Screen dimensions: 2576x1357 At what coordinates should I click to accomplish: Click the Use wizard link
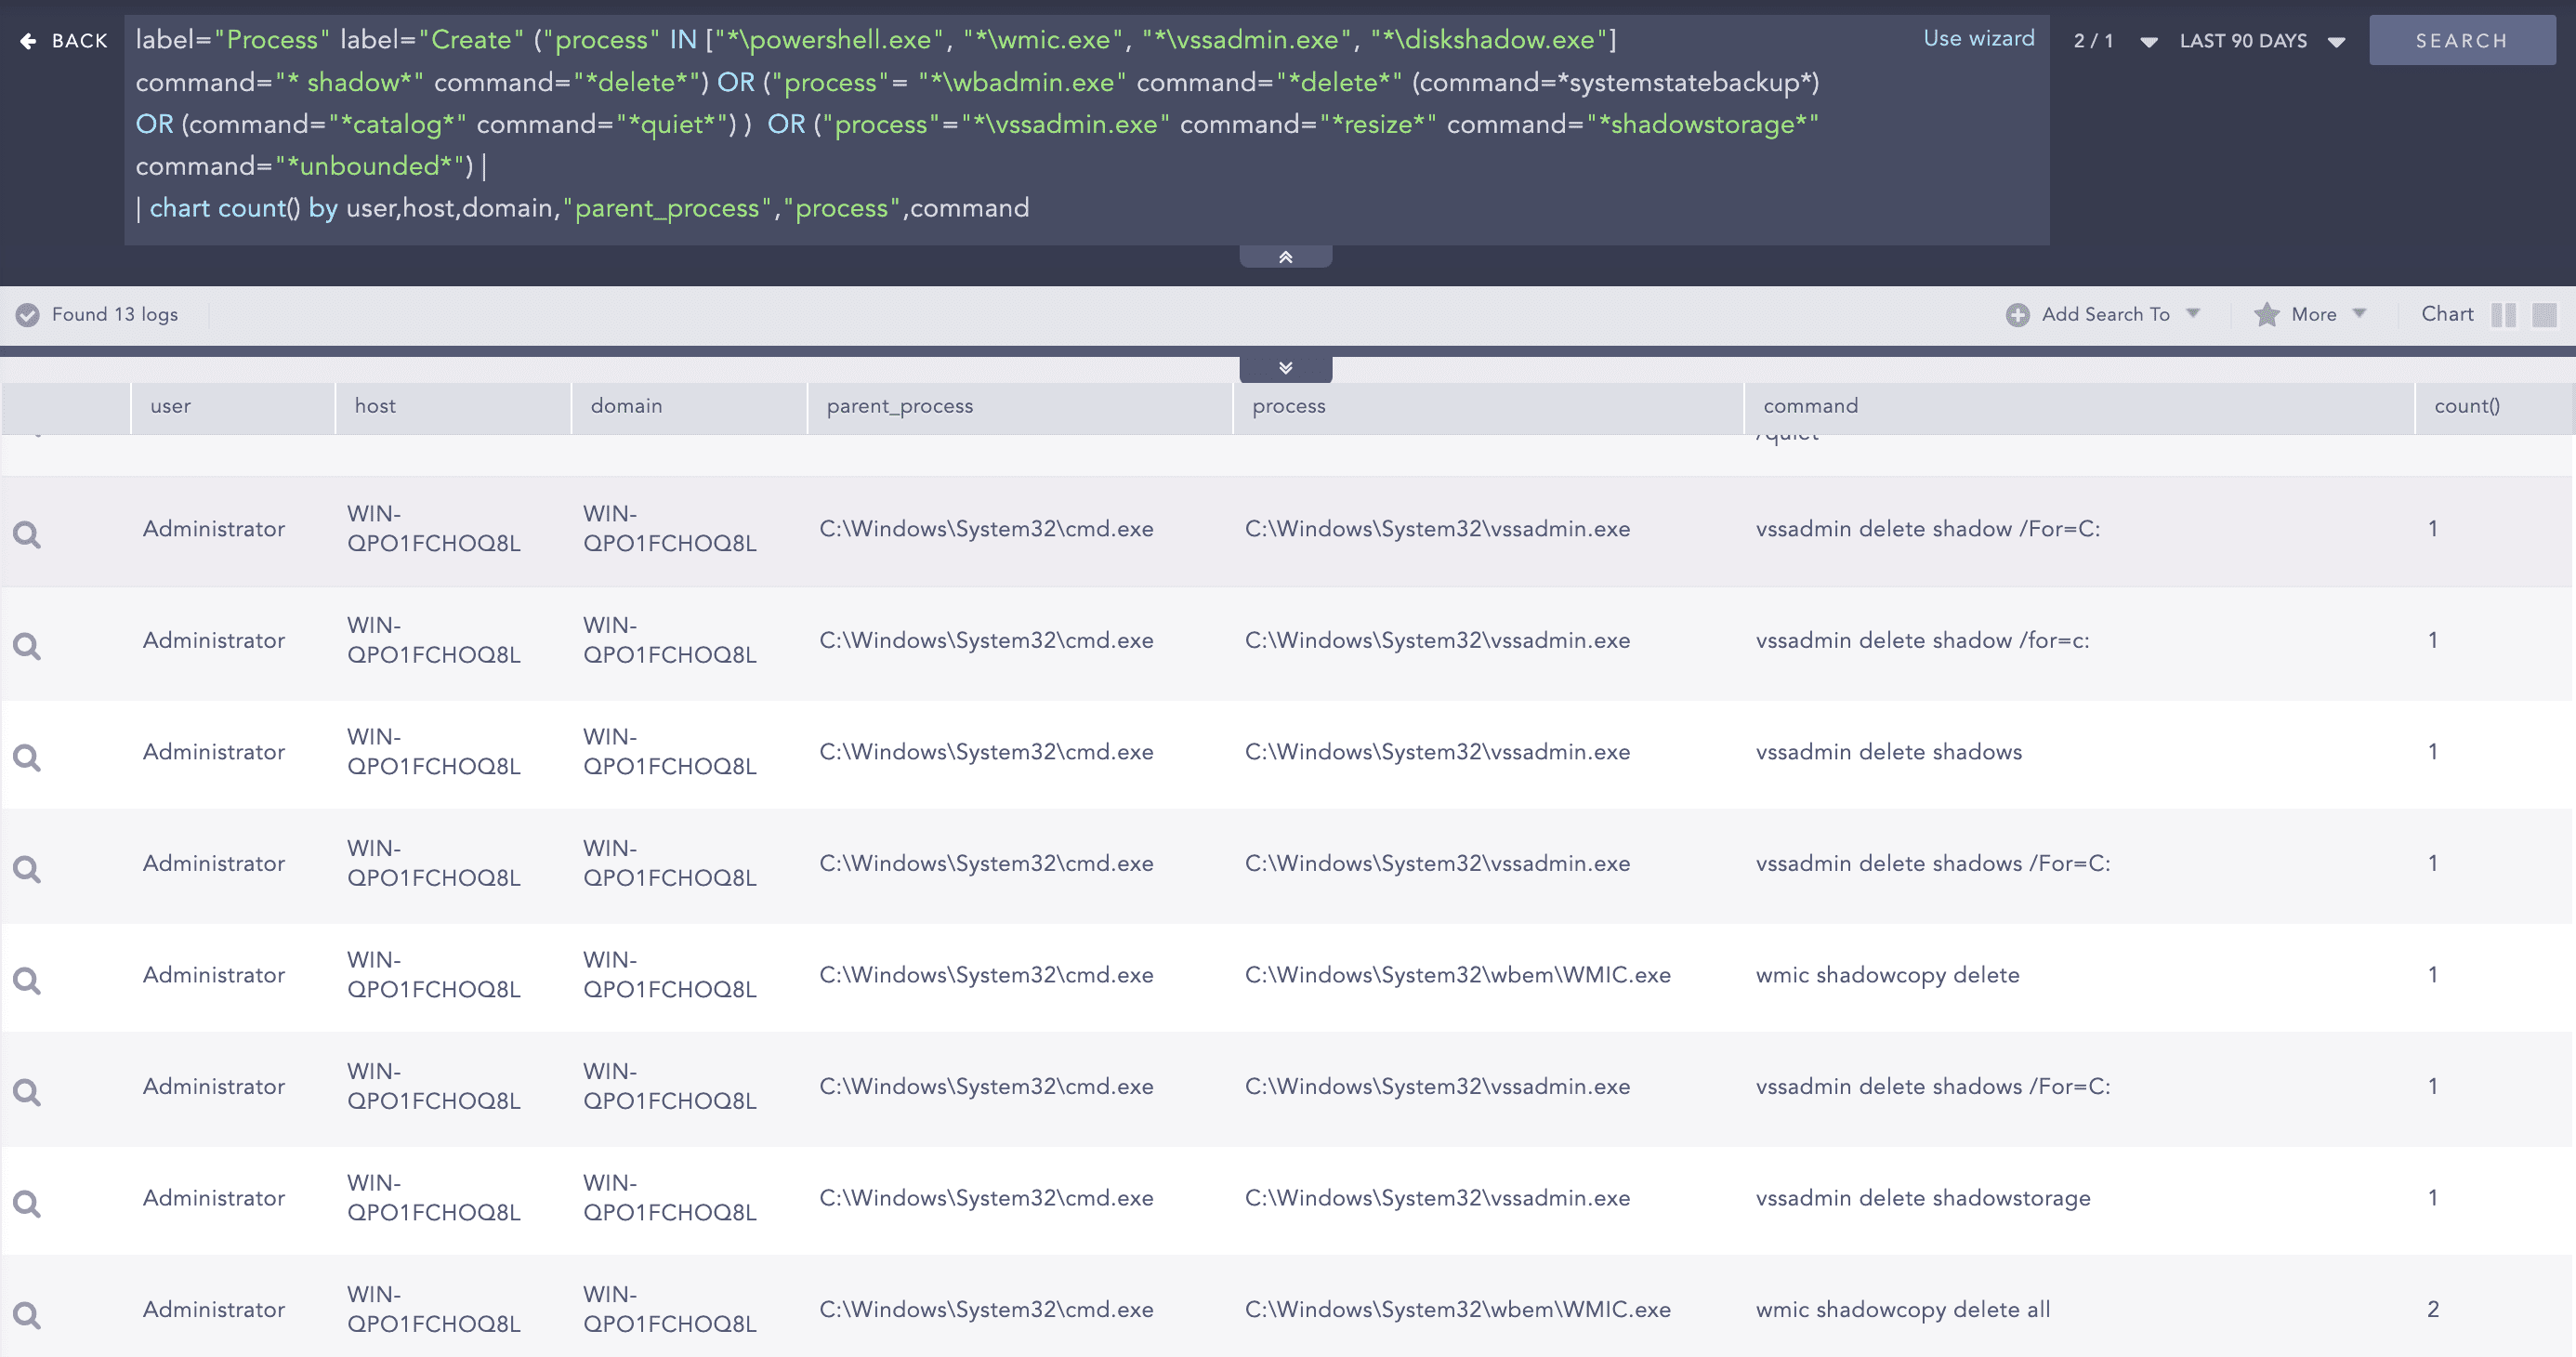click(x=1978, y=38)
